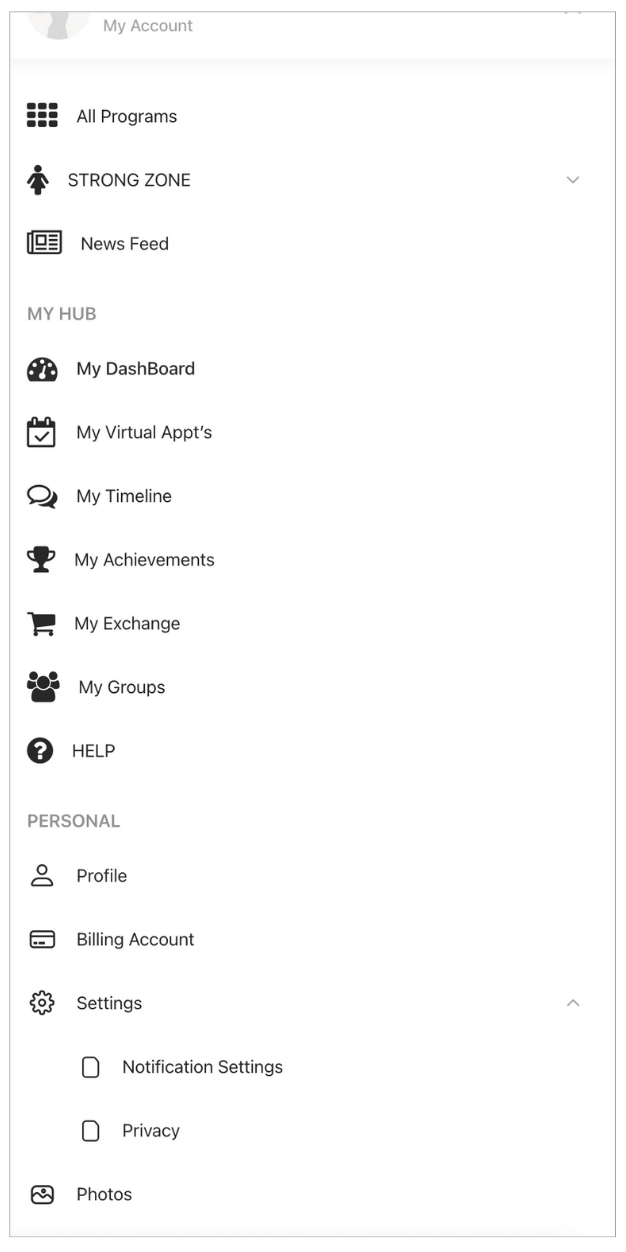Collapse the Settings submenu chevron
The height and width of the screenshot is (1252, 626).
click(x=573, y=1003)
